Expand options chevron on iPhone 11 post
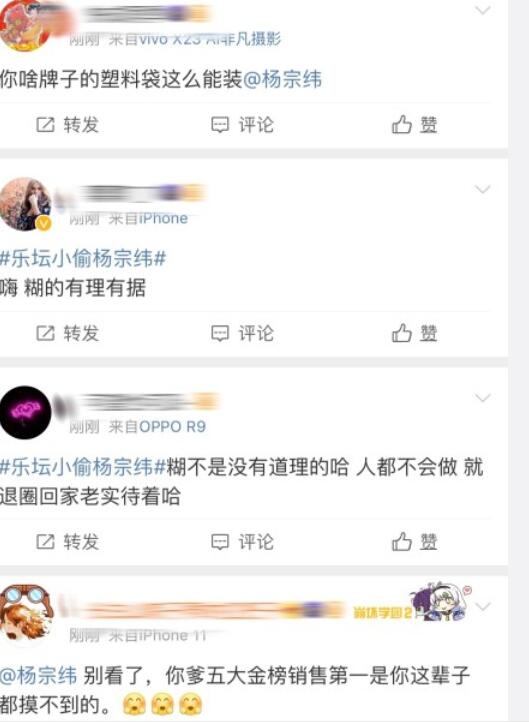Screen dimensions: 529x722 click(x=483, y=607)
